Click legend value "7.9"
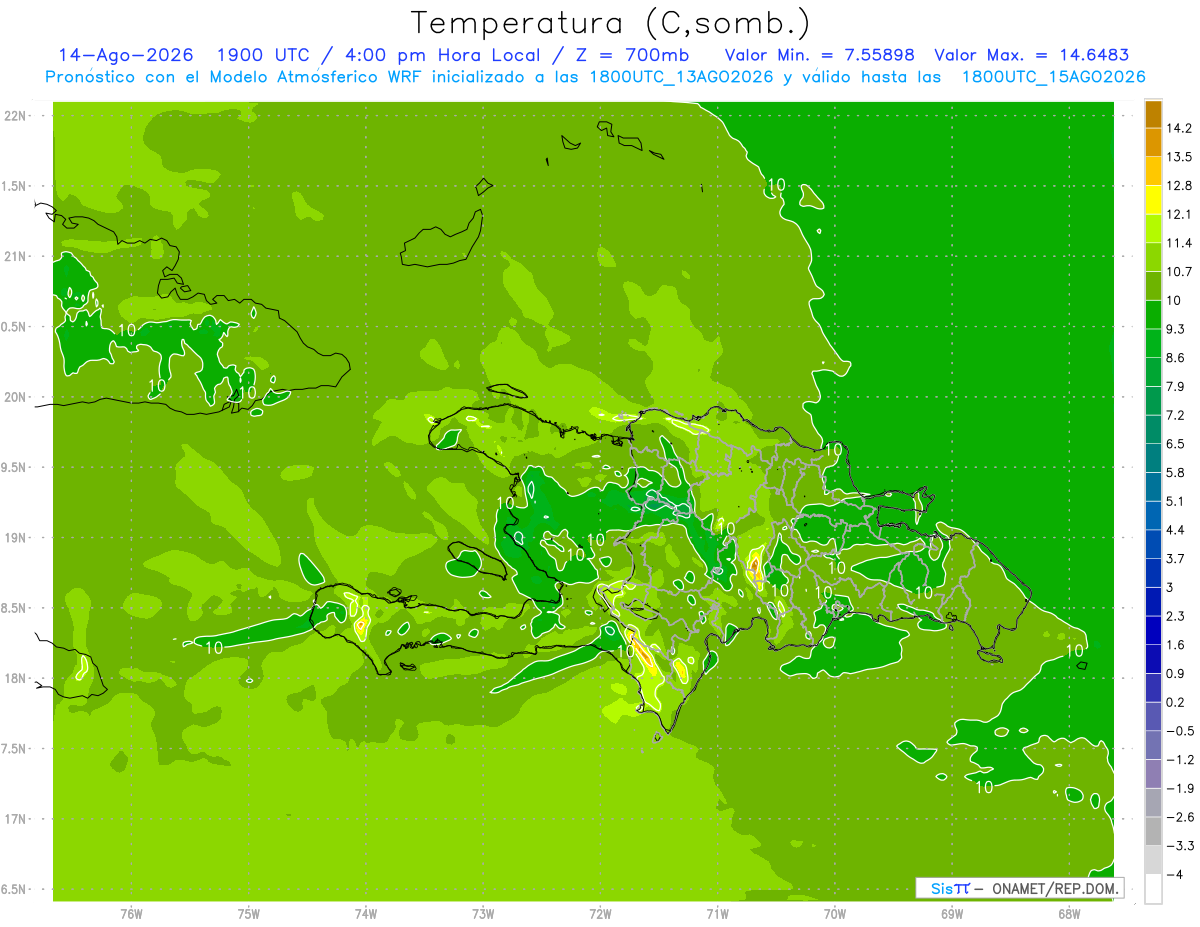This screenshot has height=927, width=1200. click(x=1175, y=386)
